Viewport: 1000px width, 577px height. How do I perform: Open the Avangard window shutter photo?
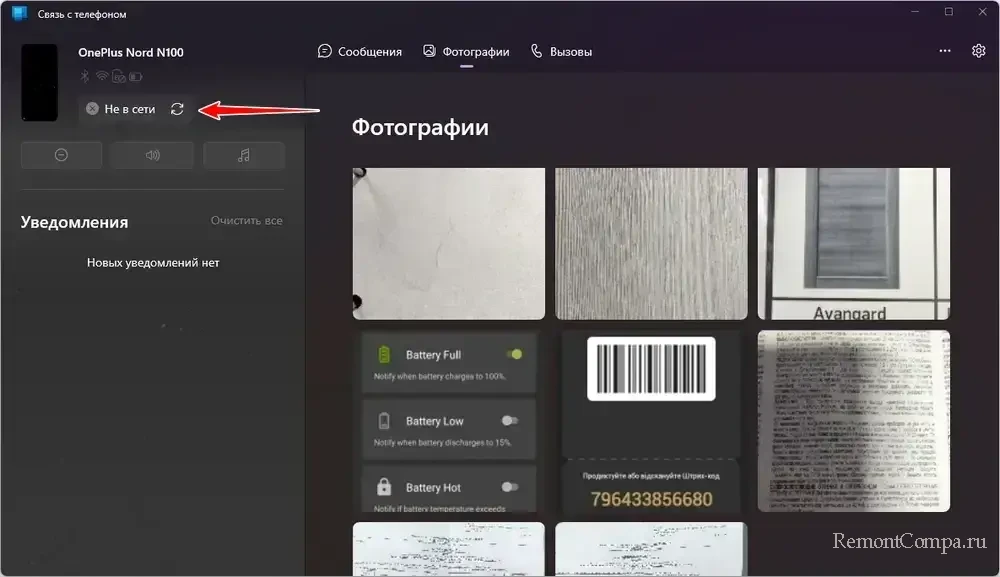tap(853, 244)
